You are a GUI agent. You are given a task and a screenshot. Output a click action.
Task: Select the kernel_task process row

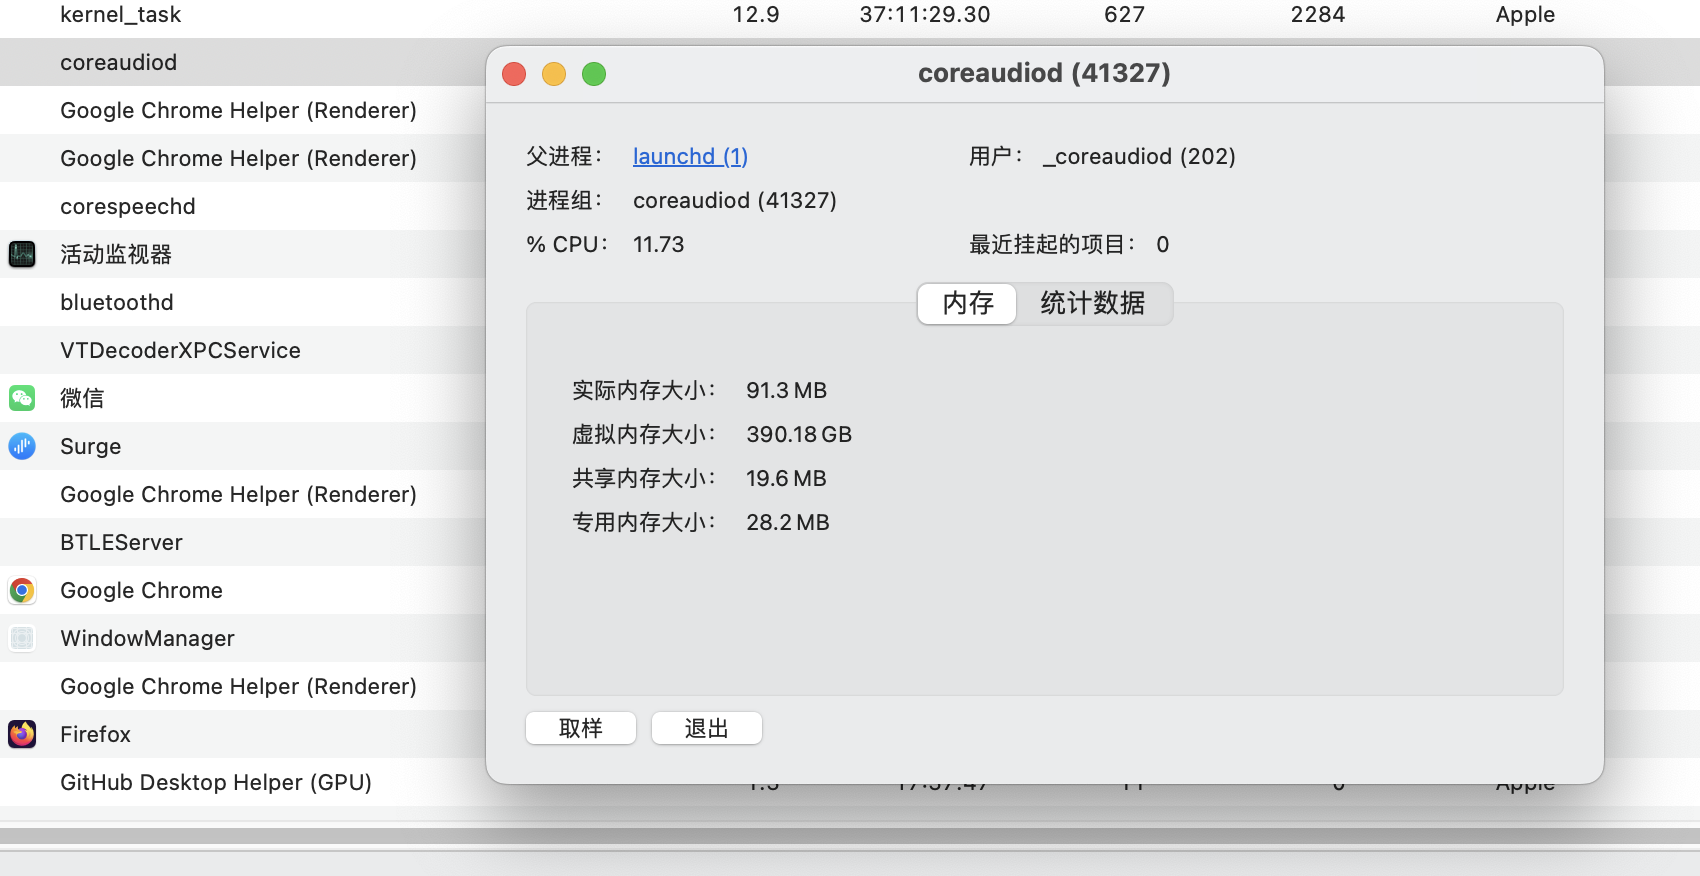tap(121, 15)
